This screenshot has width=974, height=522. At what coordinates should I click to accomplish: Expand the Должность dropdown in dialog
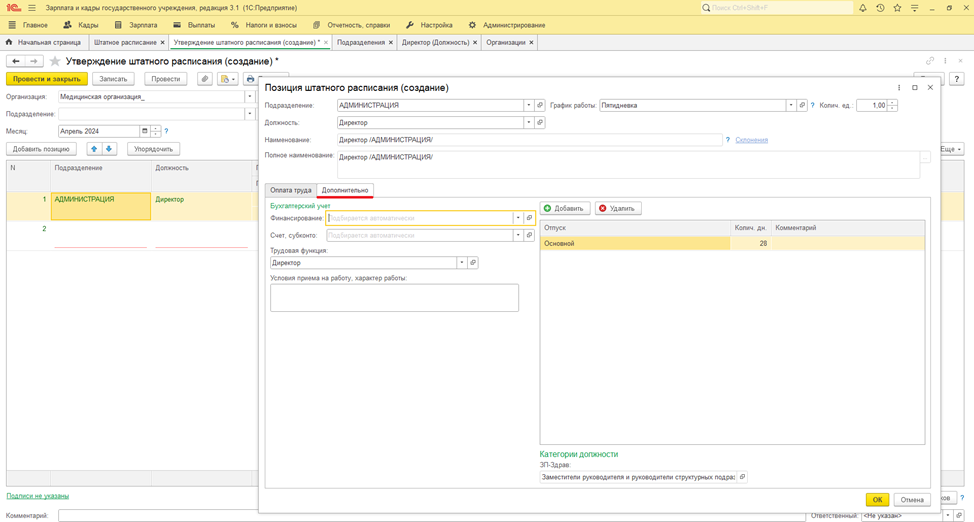pos(529,122)
